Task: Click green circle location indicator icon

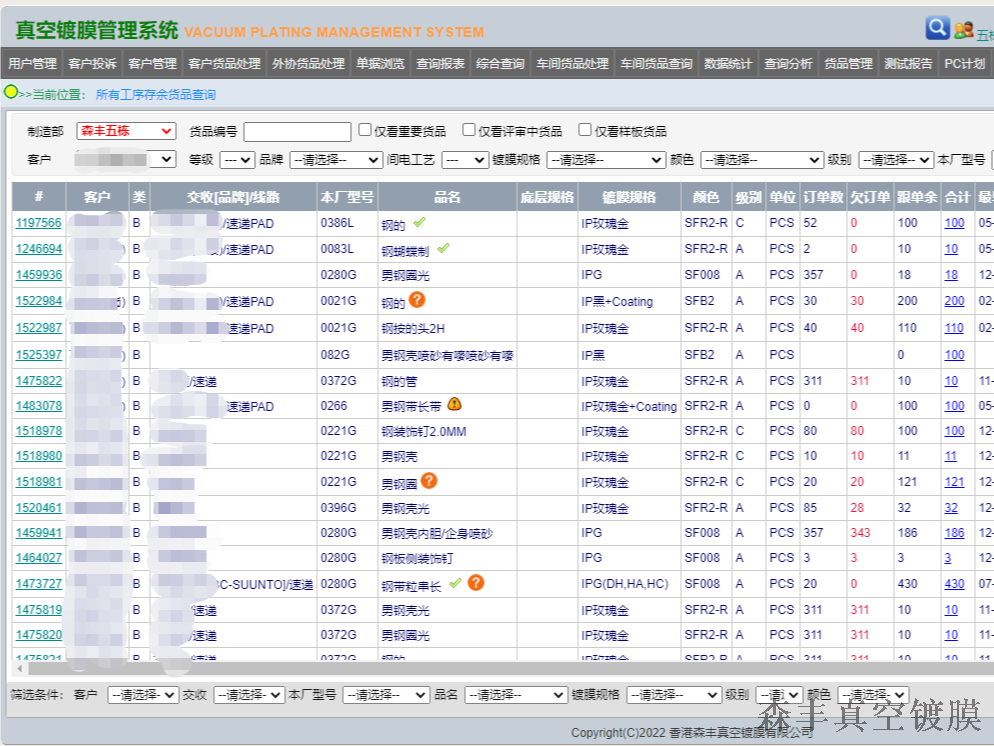Action: point(10,92)
